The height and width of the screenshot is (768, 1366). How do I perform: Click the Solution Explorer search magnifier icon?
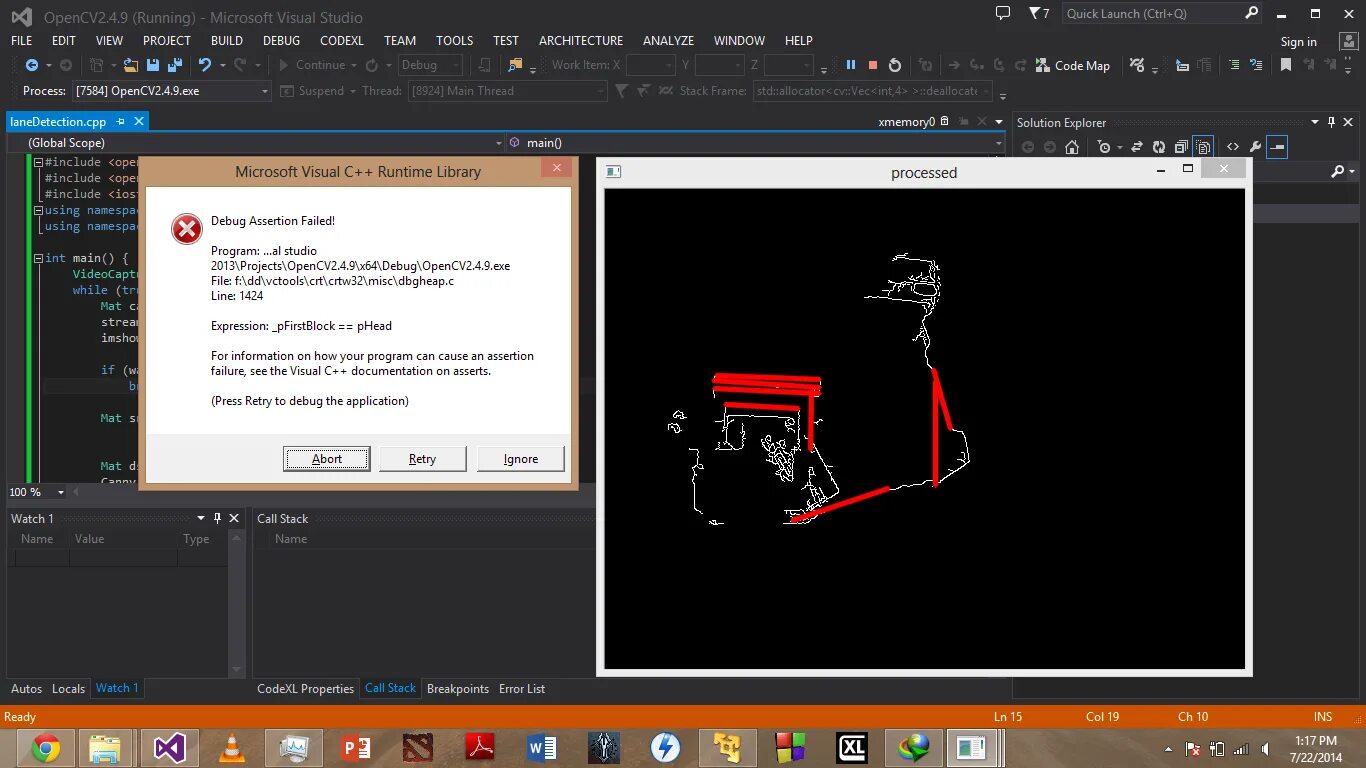1338,172
